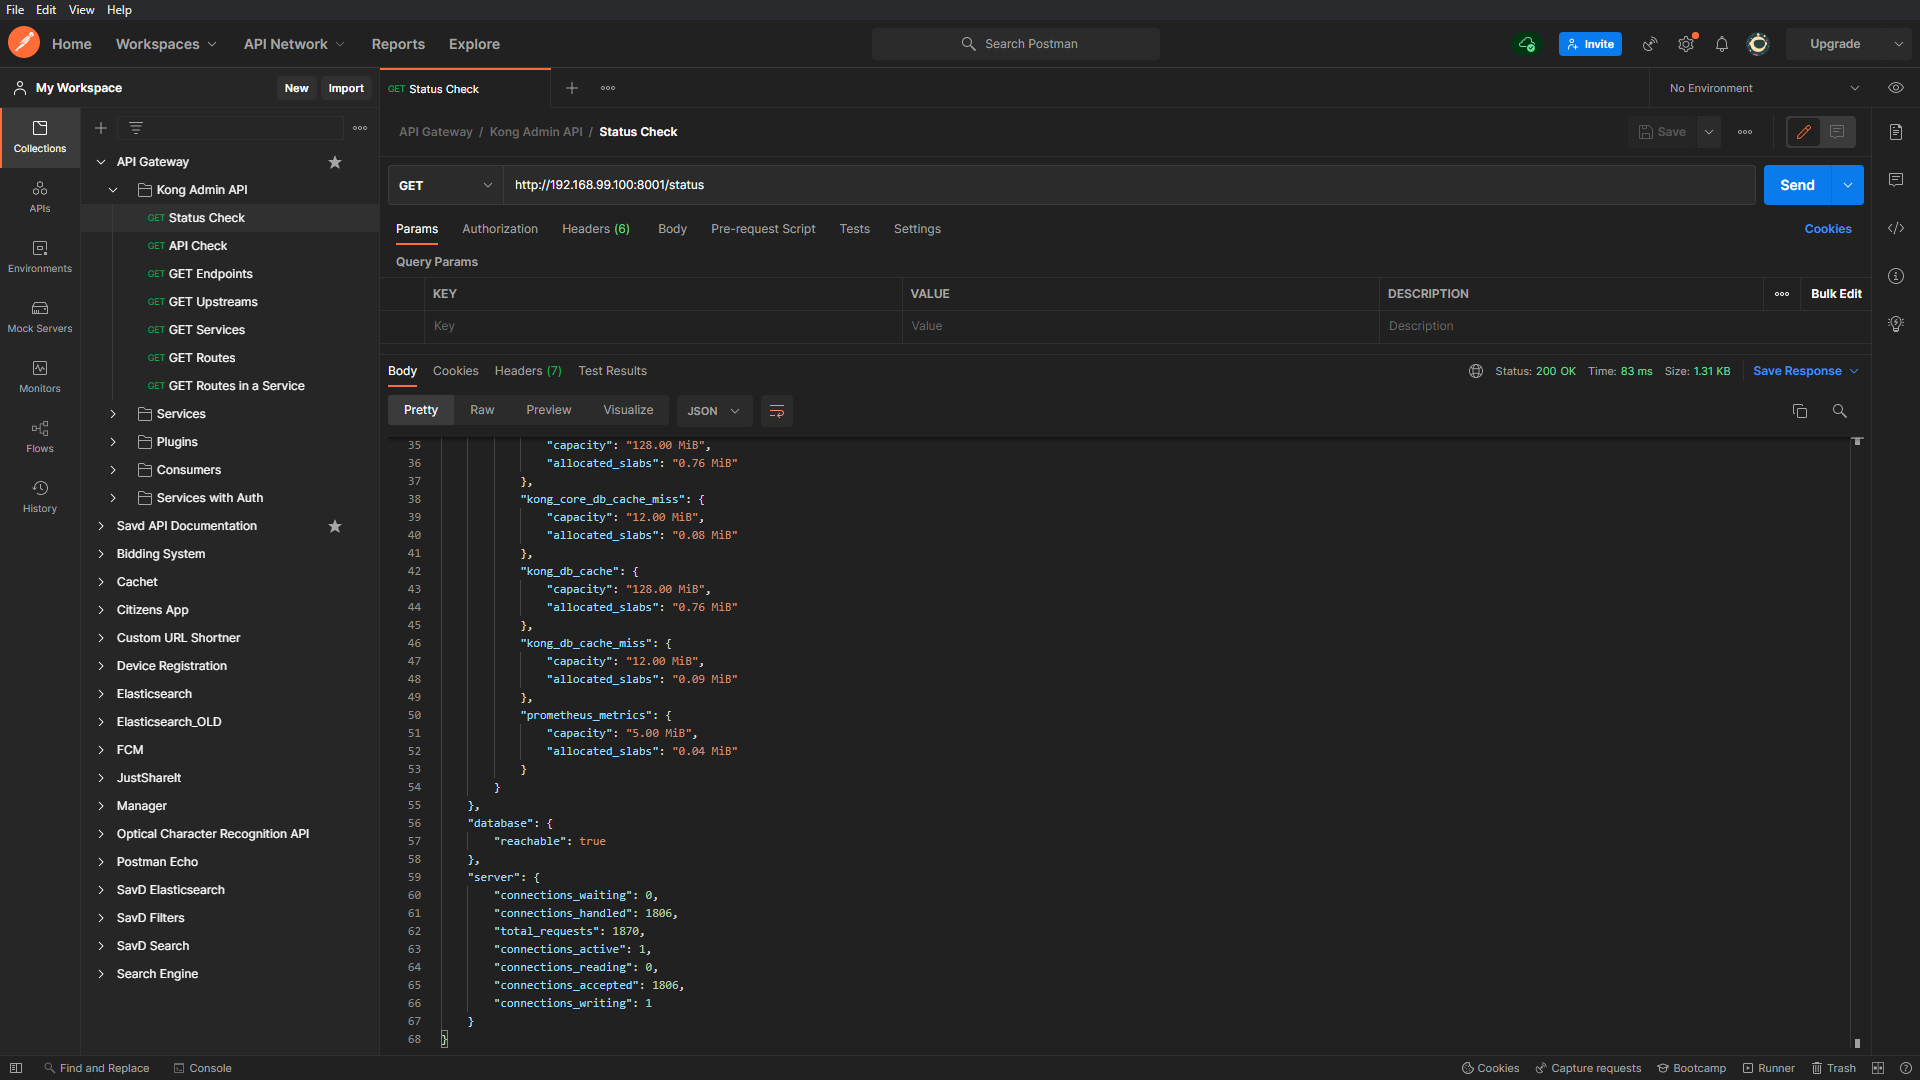Open the Monitors sidebar panel
The height and width of the screenshot is (1080, 1920).
[40, 376]
